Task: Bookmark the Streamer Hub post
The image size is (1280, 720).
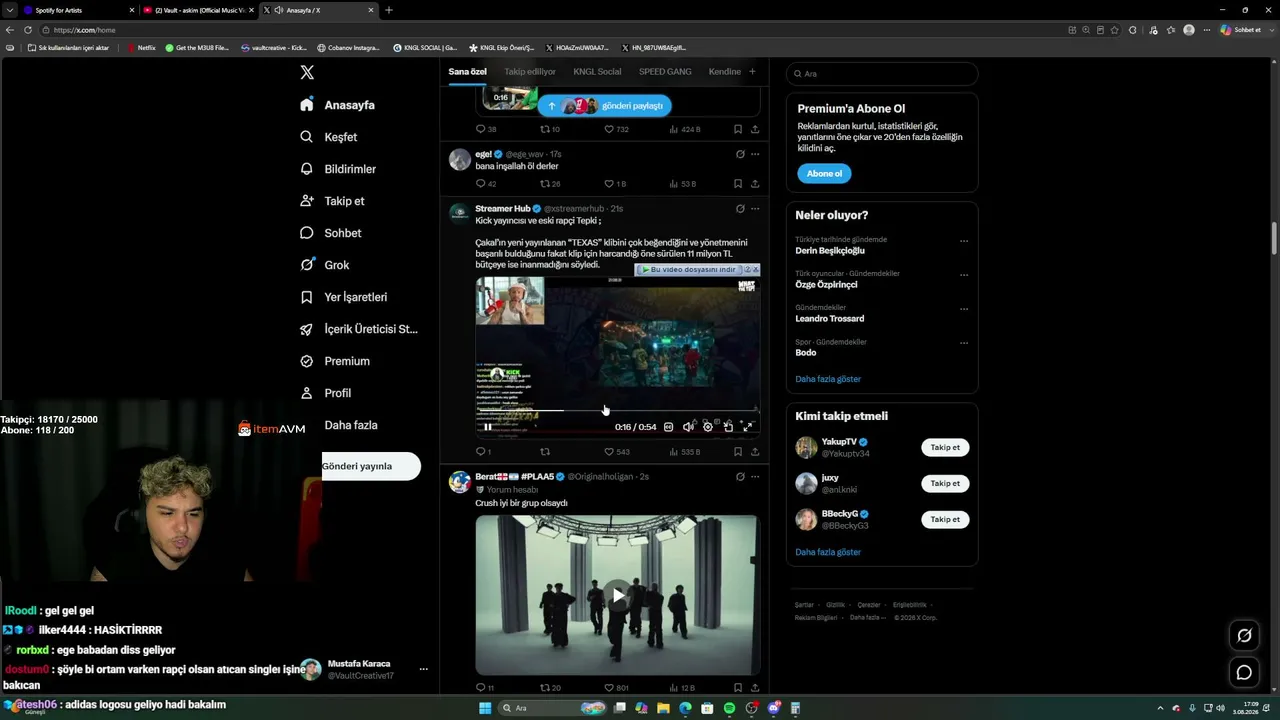Action: 738,452
